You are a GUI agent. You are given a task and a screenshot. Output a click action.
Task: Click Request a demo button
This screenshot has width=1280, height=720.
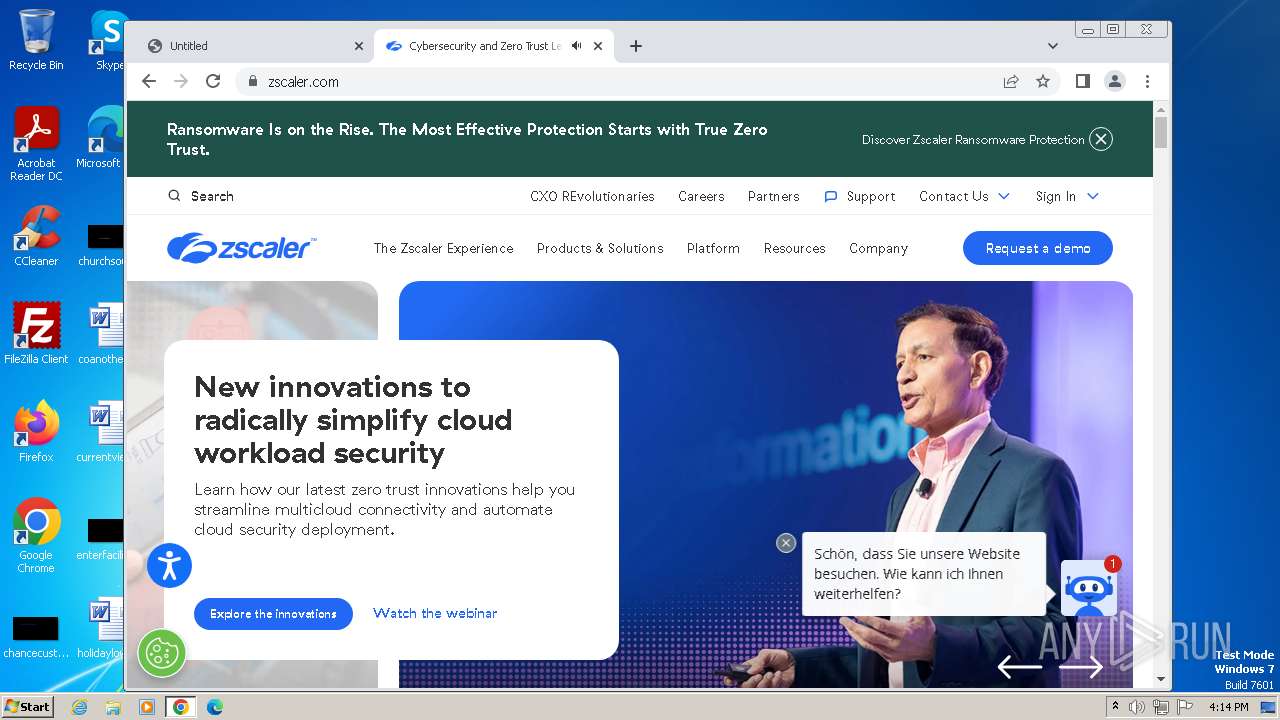1038,248
